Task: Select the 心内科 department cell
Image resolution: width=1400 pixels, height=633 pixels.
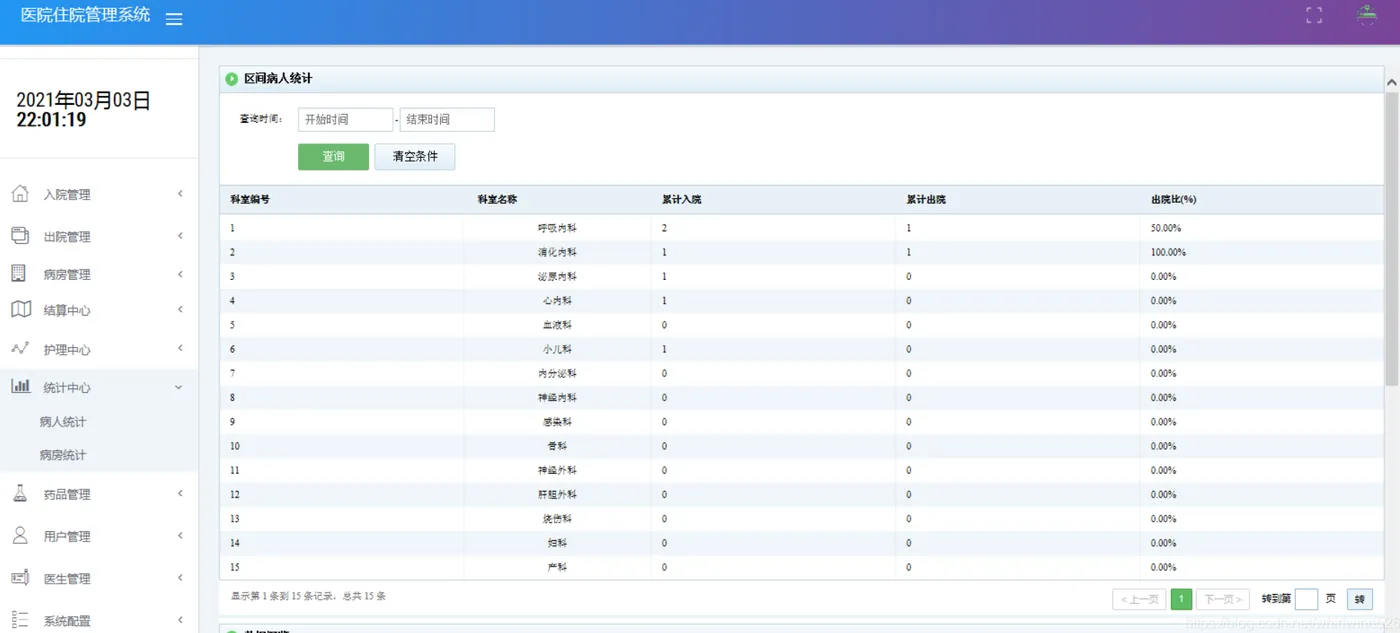Action: coord(557,301)
